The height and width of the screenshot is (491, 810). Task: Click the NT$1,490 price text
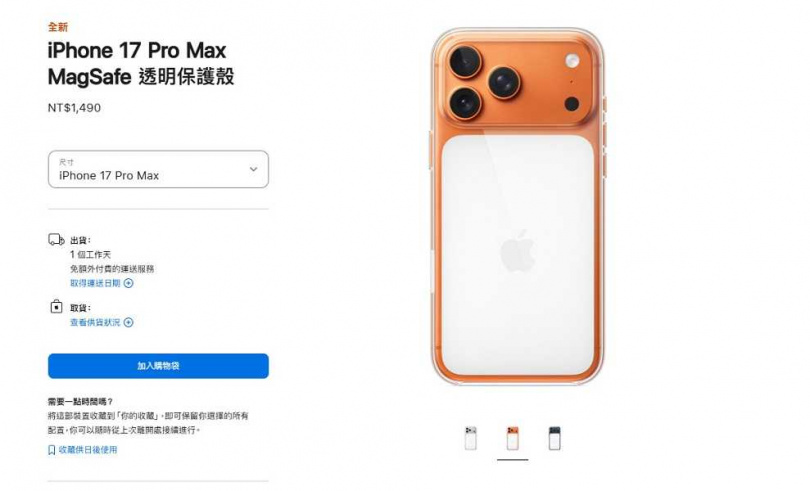tap(74, 108)
